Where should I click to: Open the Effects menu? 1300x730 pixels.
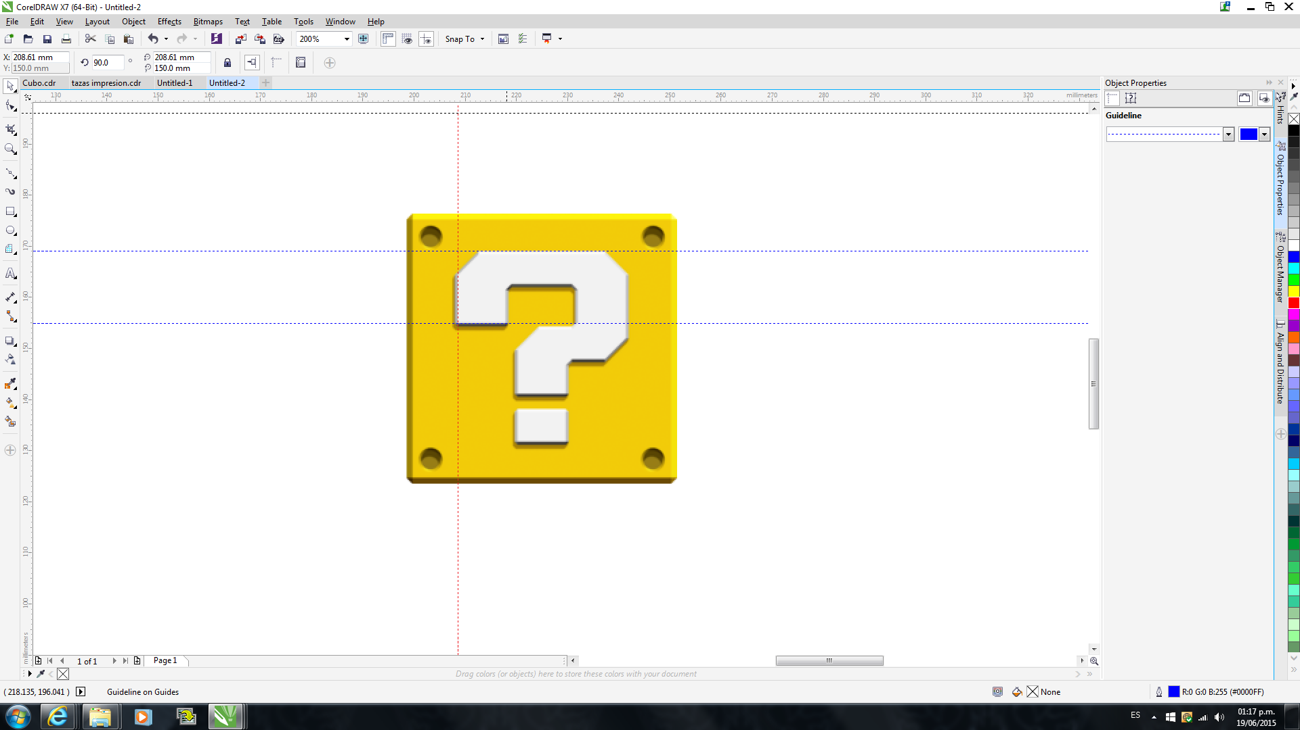coord(169,21)
